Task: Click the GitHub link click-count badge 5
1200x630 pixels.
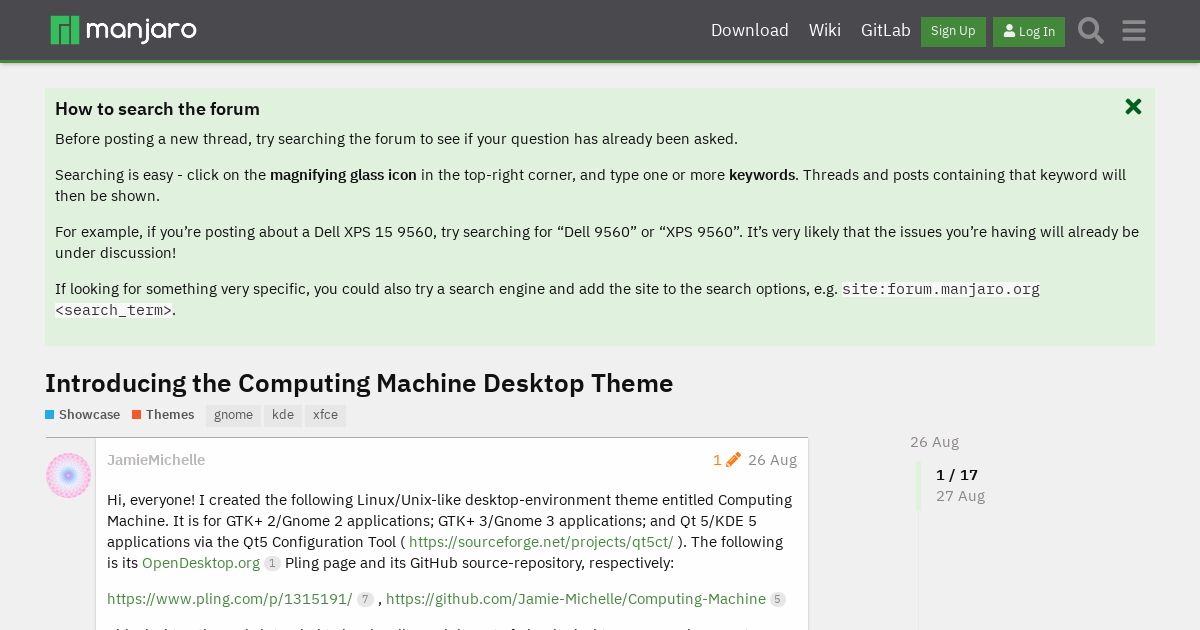Action: [x=778, y=600]
